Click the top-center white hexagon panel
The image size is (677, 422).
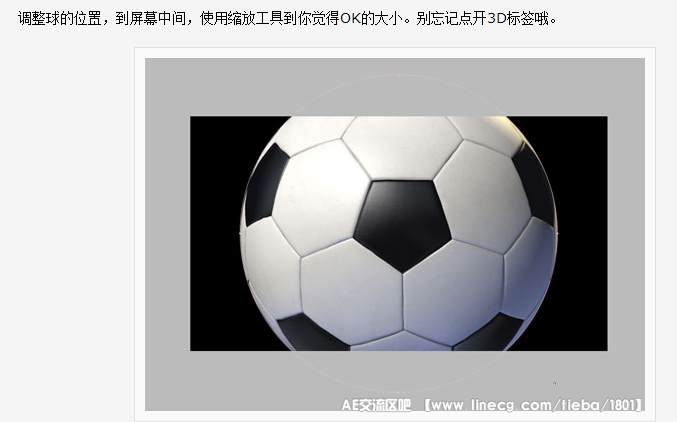click(x=402, y=147)
